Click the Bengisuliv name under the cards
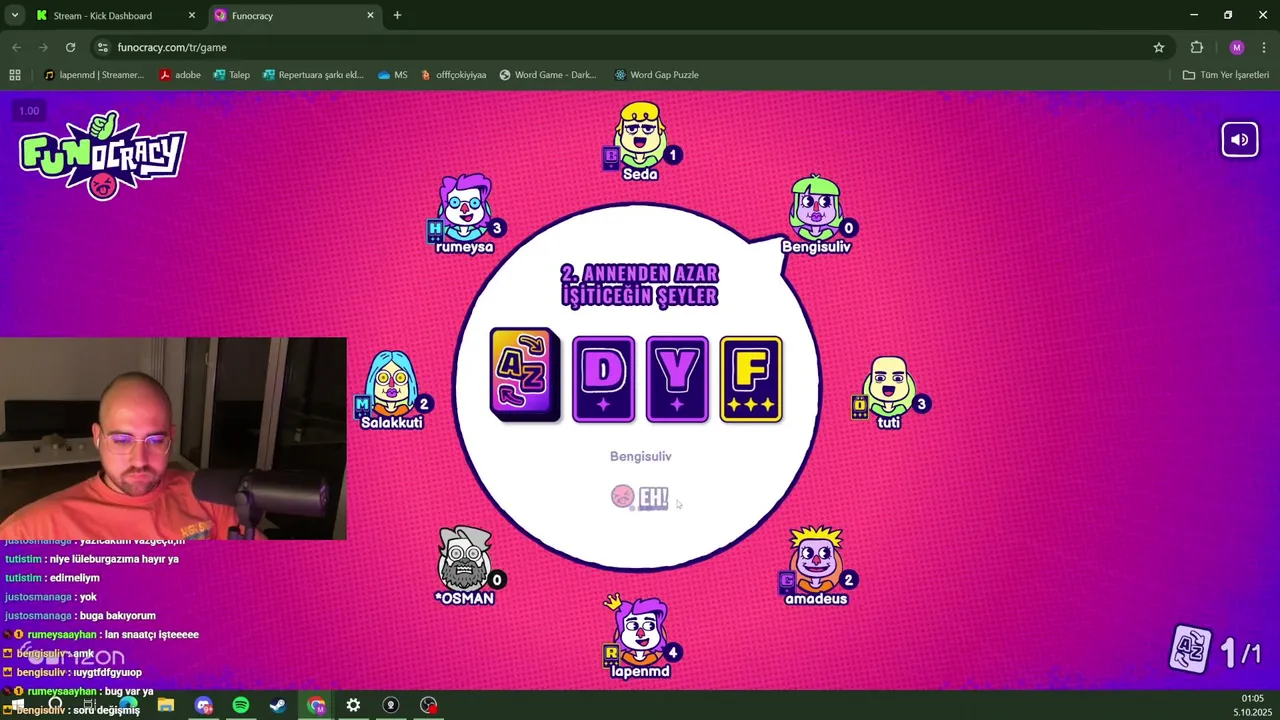This screenshot has height=720, width=1280. 640,456
